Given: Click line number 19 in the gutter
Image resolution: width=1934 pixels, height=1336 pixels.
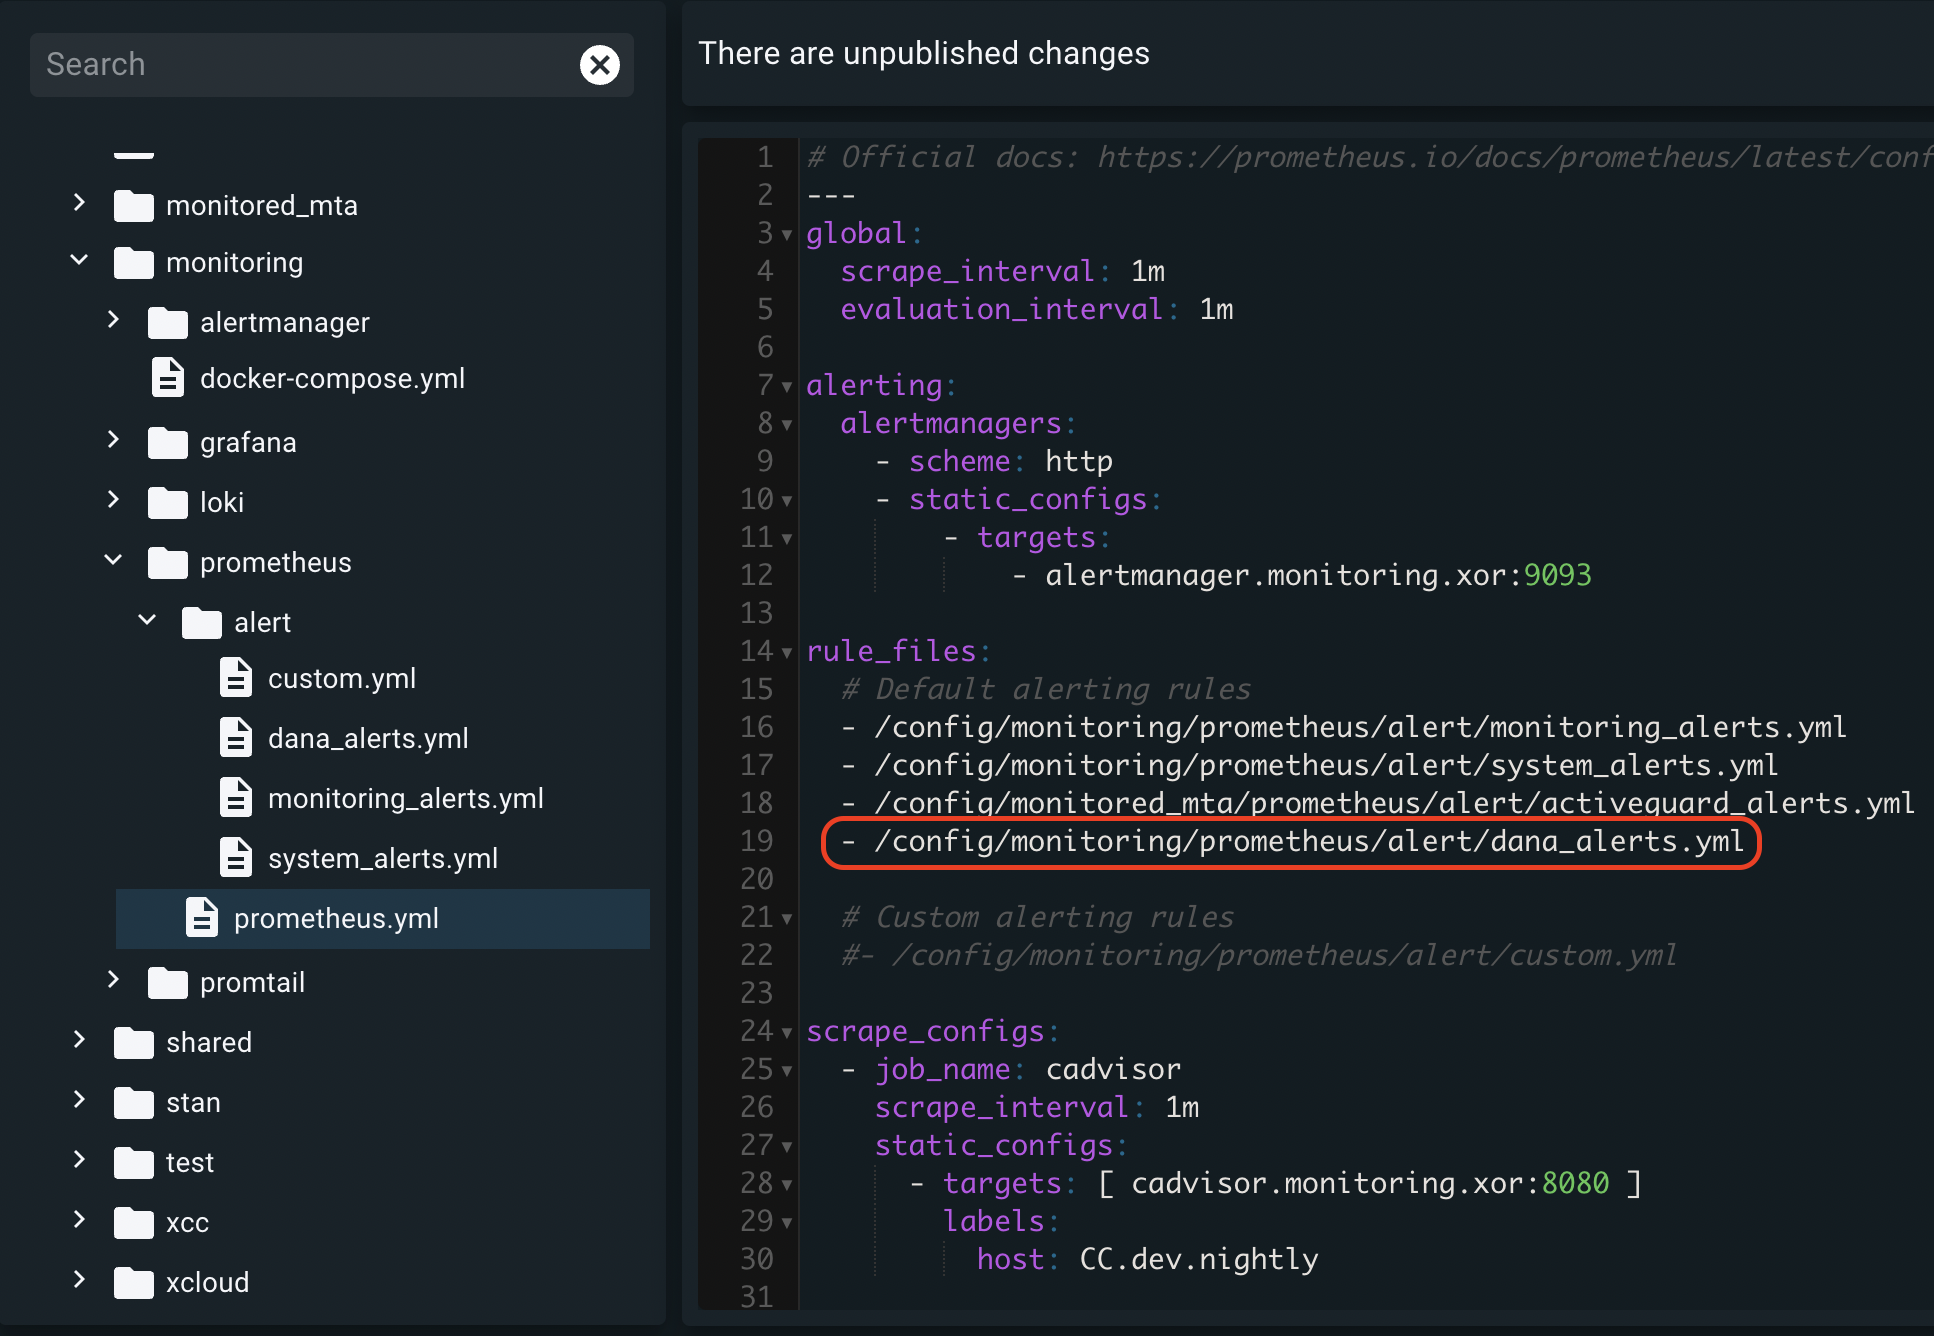Looking at the screenshot, I should click(x=757, y=842).
